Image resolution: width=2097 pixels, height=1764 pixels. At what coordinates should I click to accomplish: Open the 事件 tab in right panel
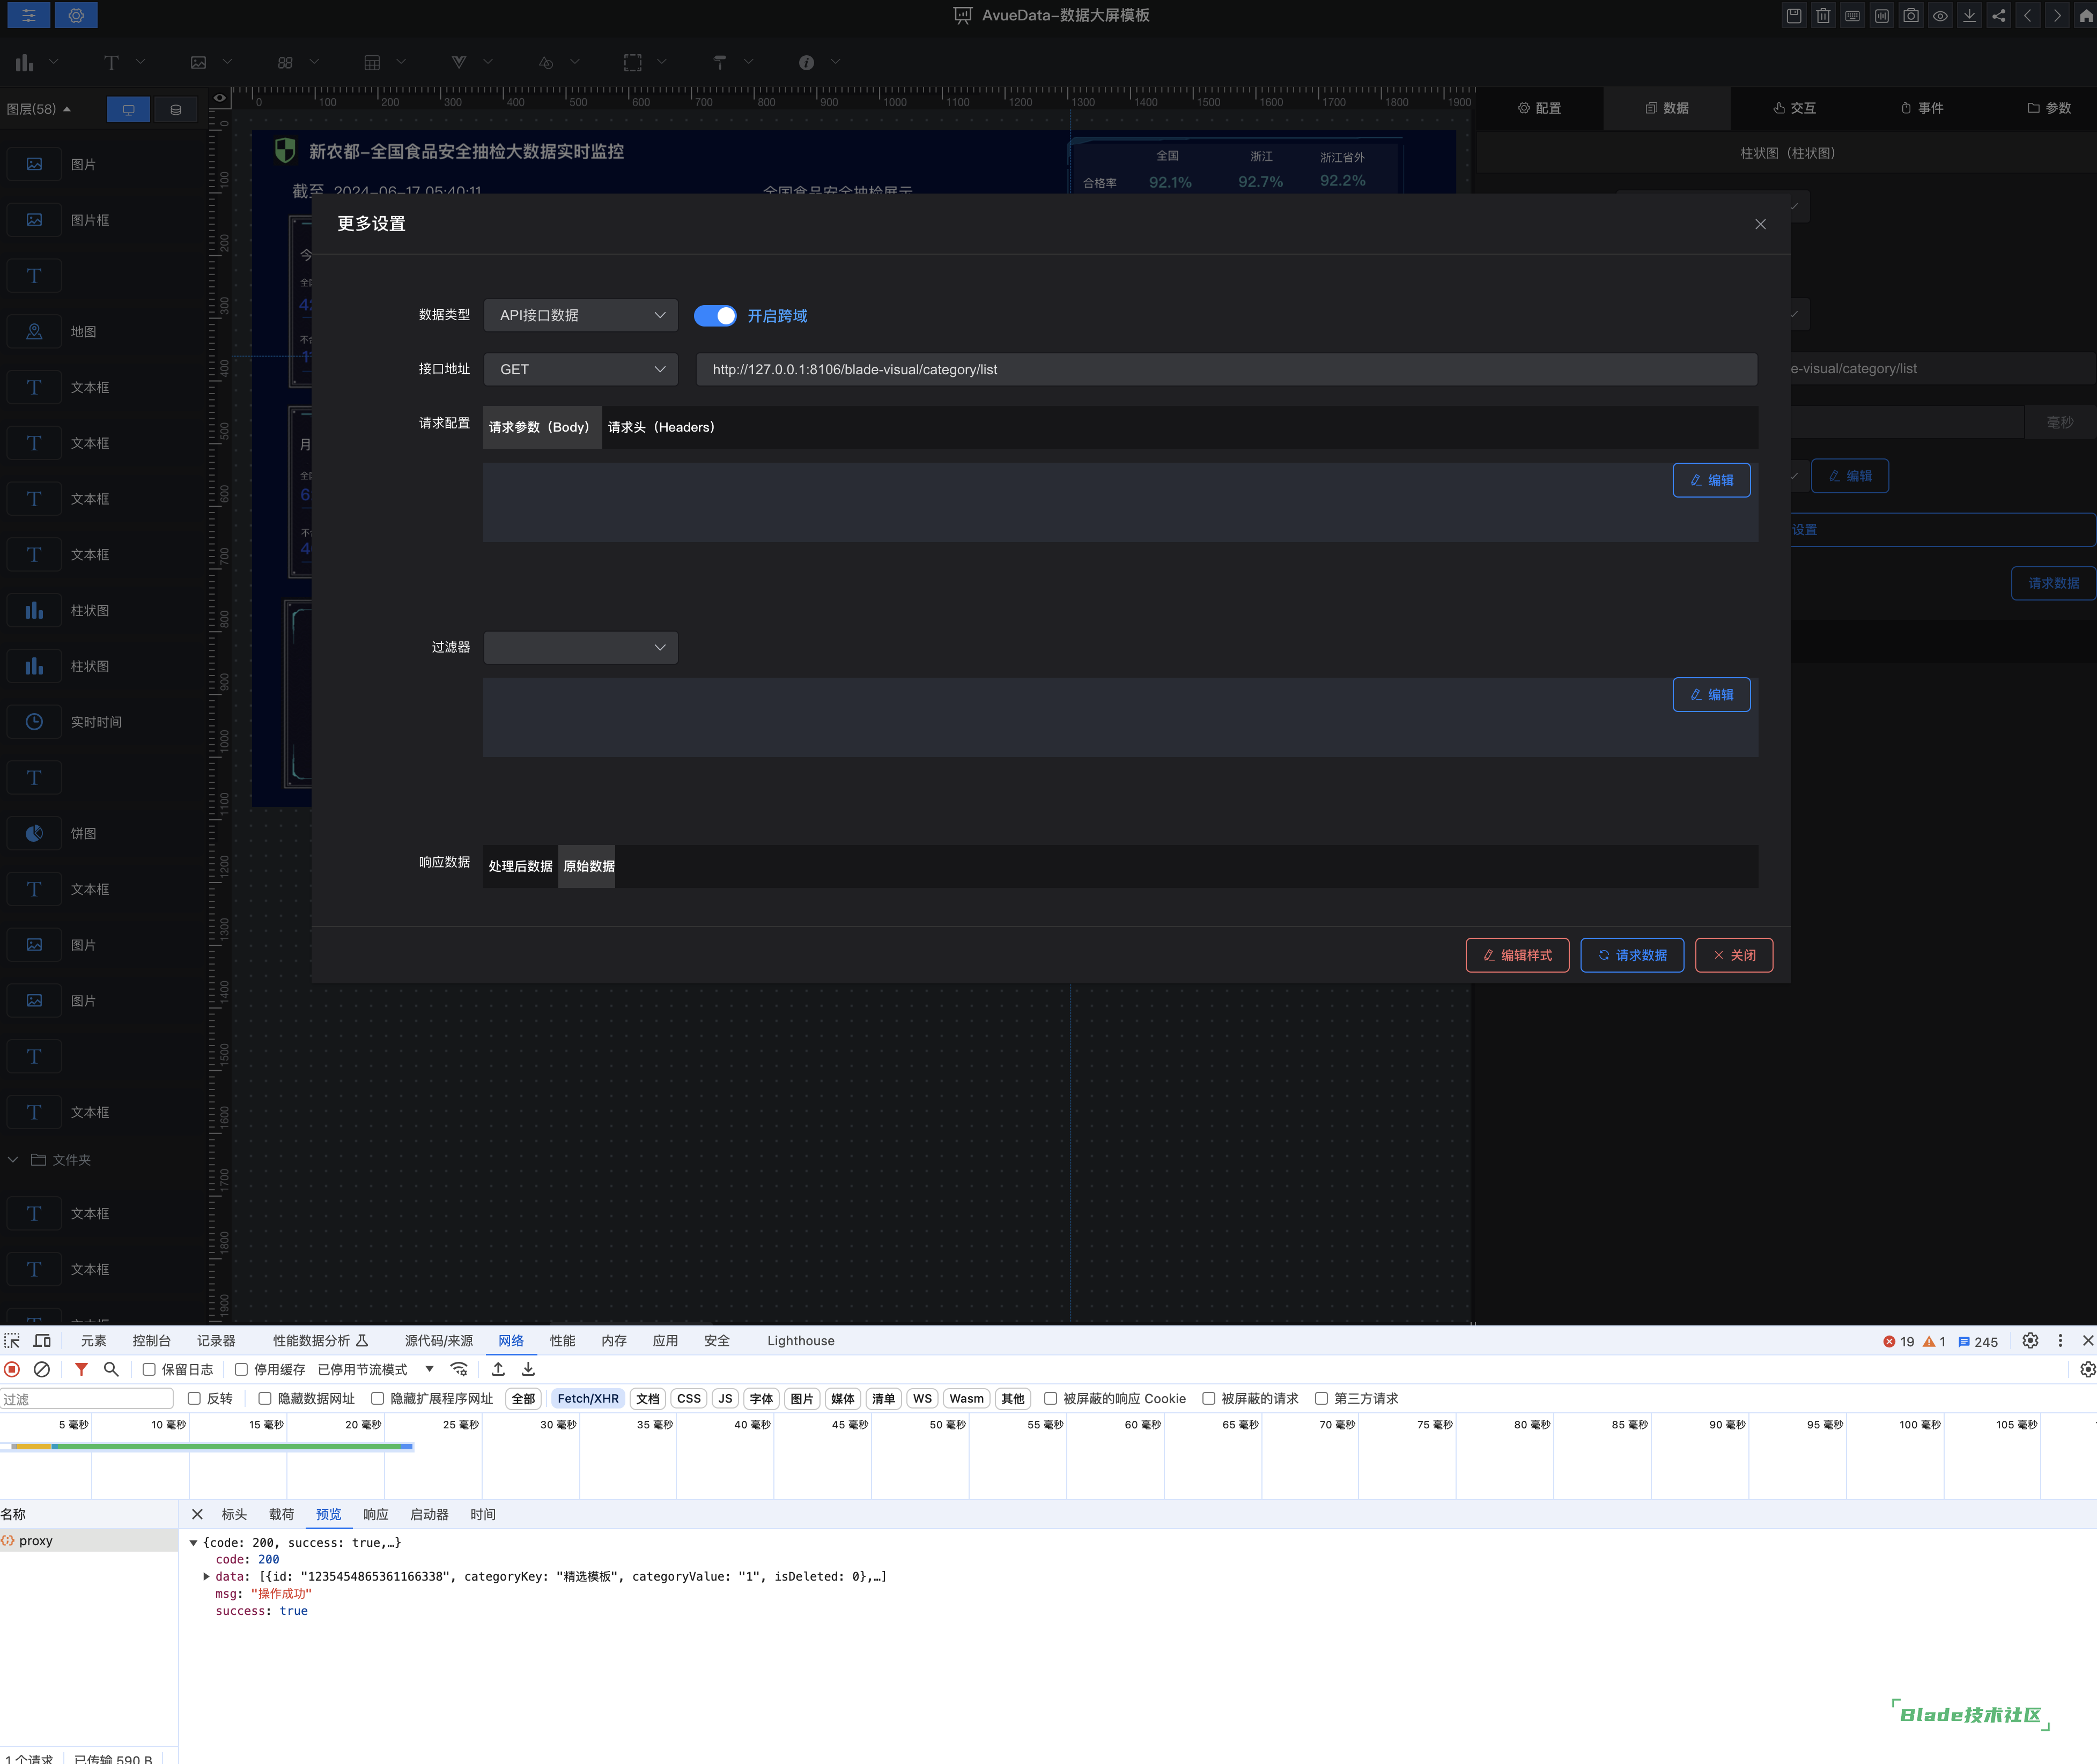[1921, 108]
